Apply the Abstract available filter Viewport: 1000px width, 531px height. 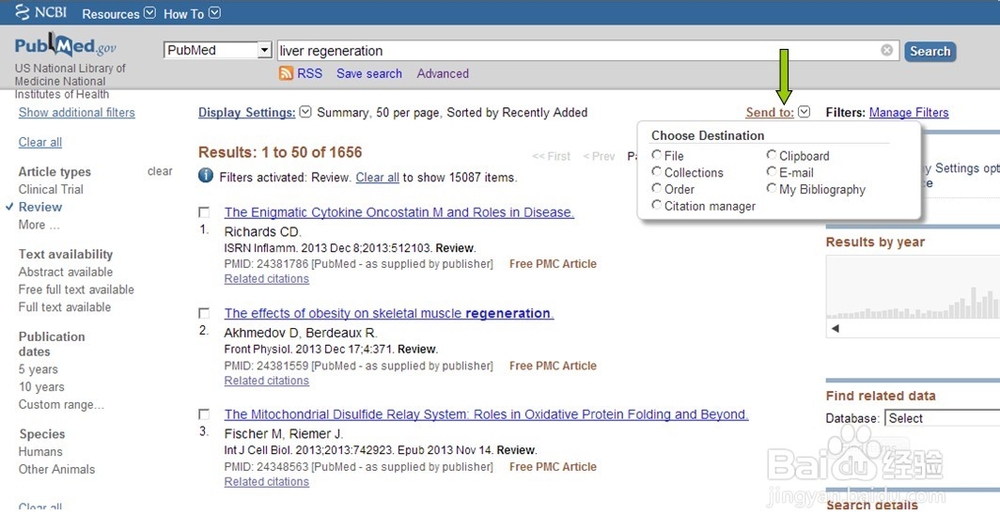point(66,272)
